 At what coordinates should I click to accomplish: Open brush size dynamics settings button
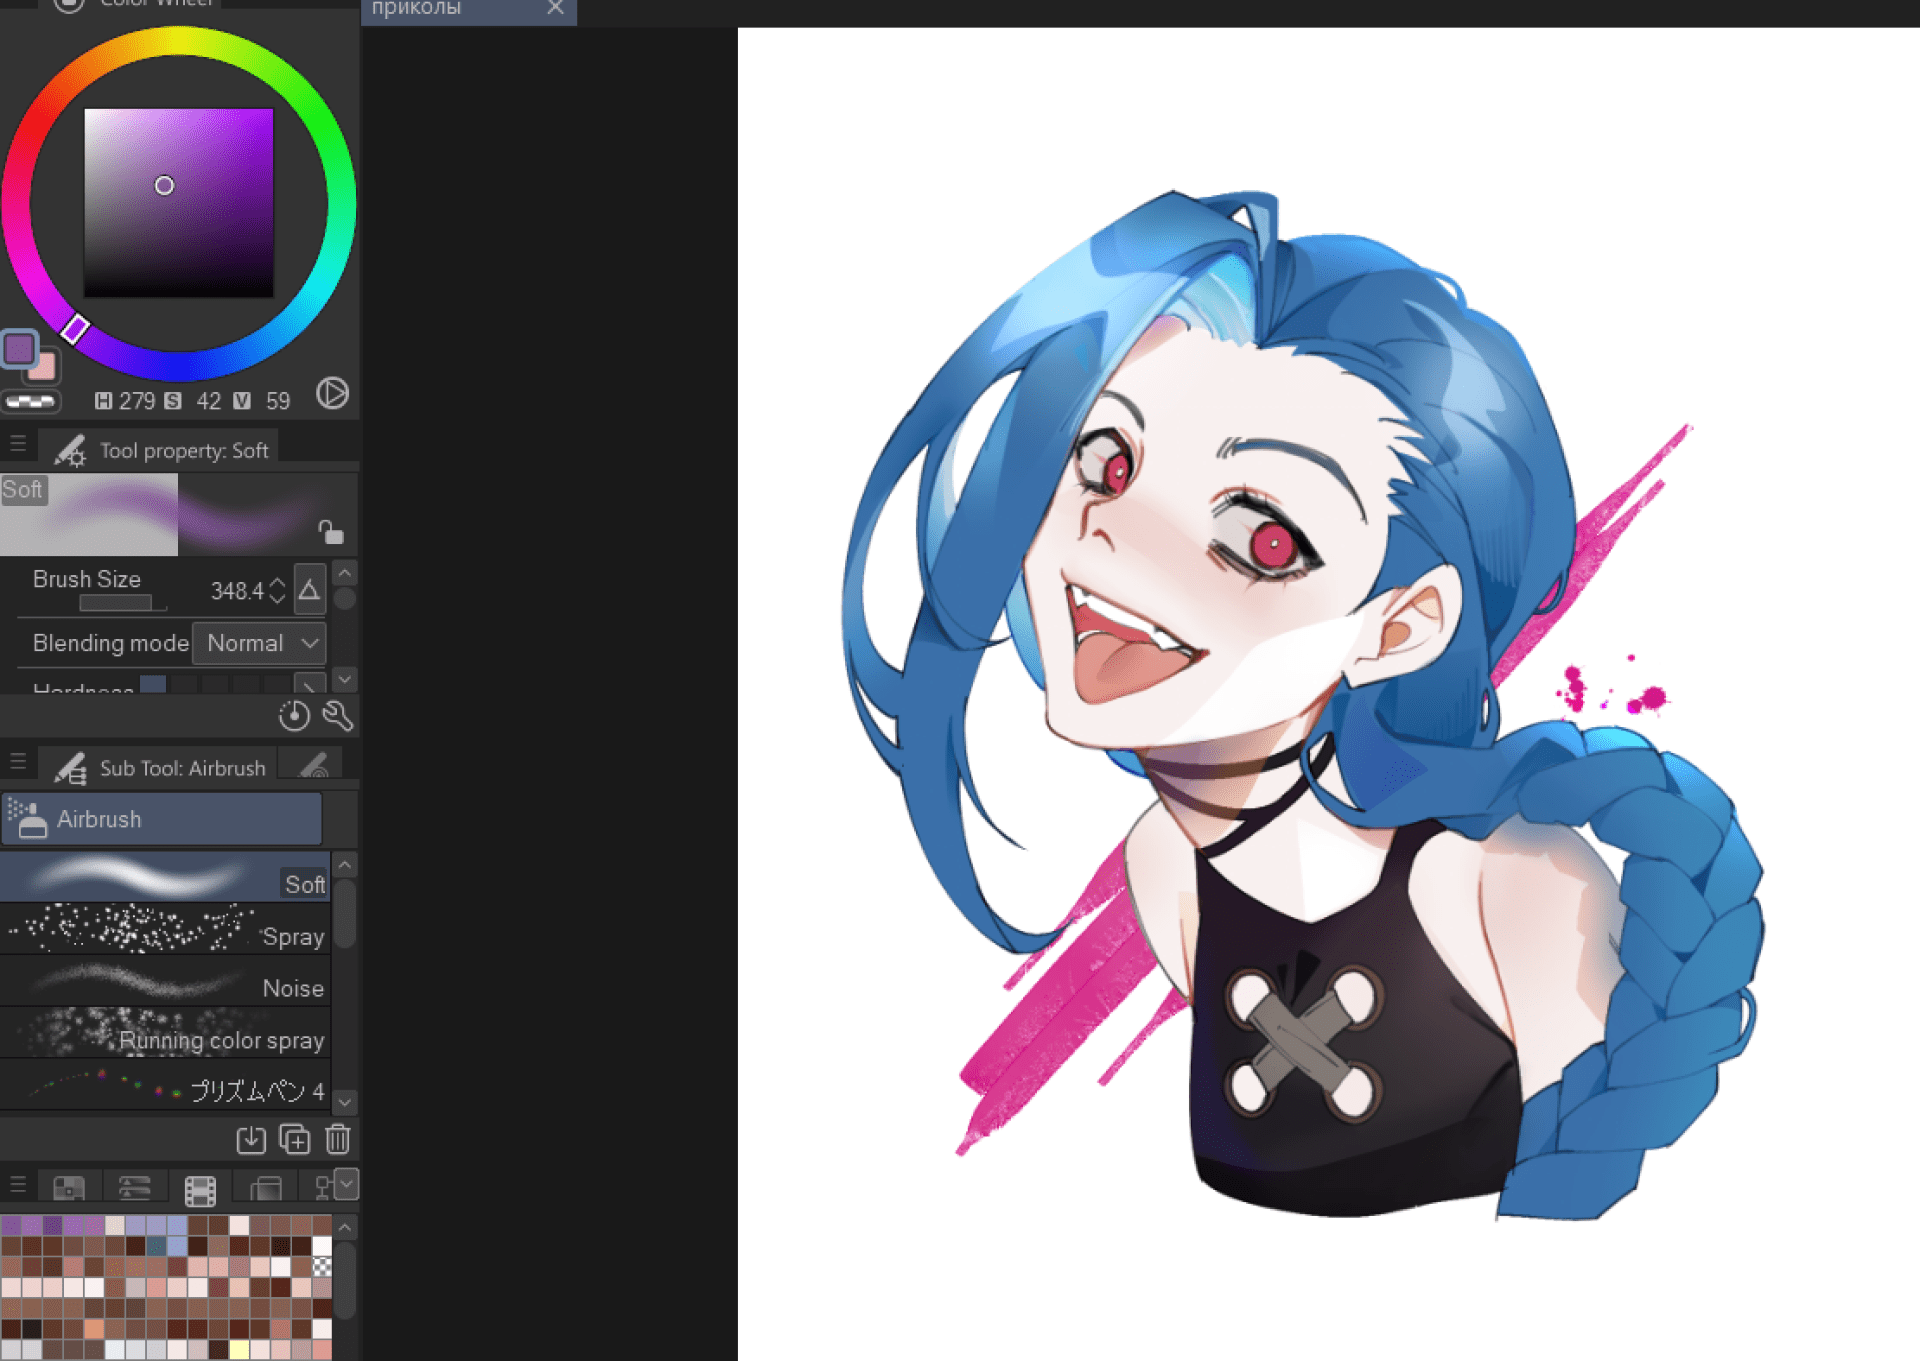point(310,591)
